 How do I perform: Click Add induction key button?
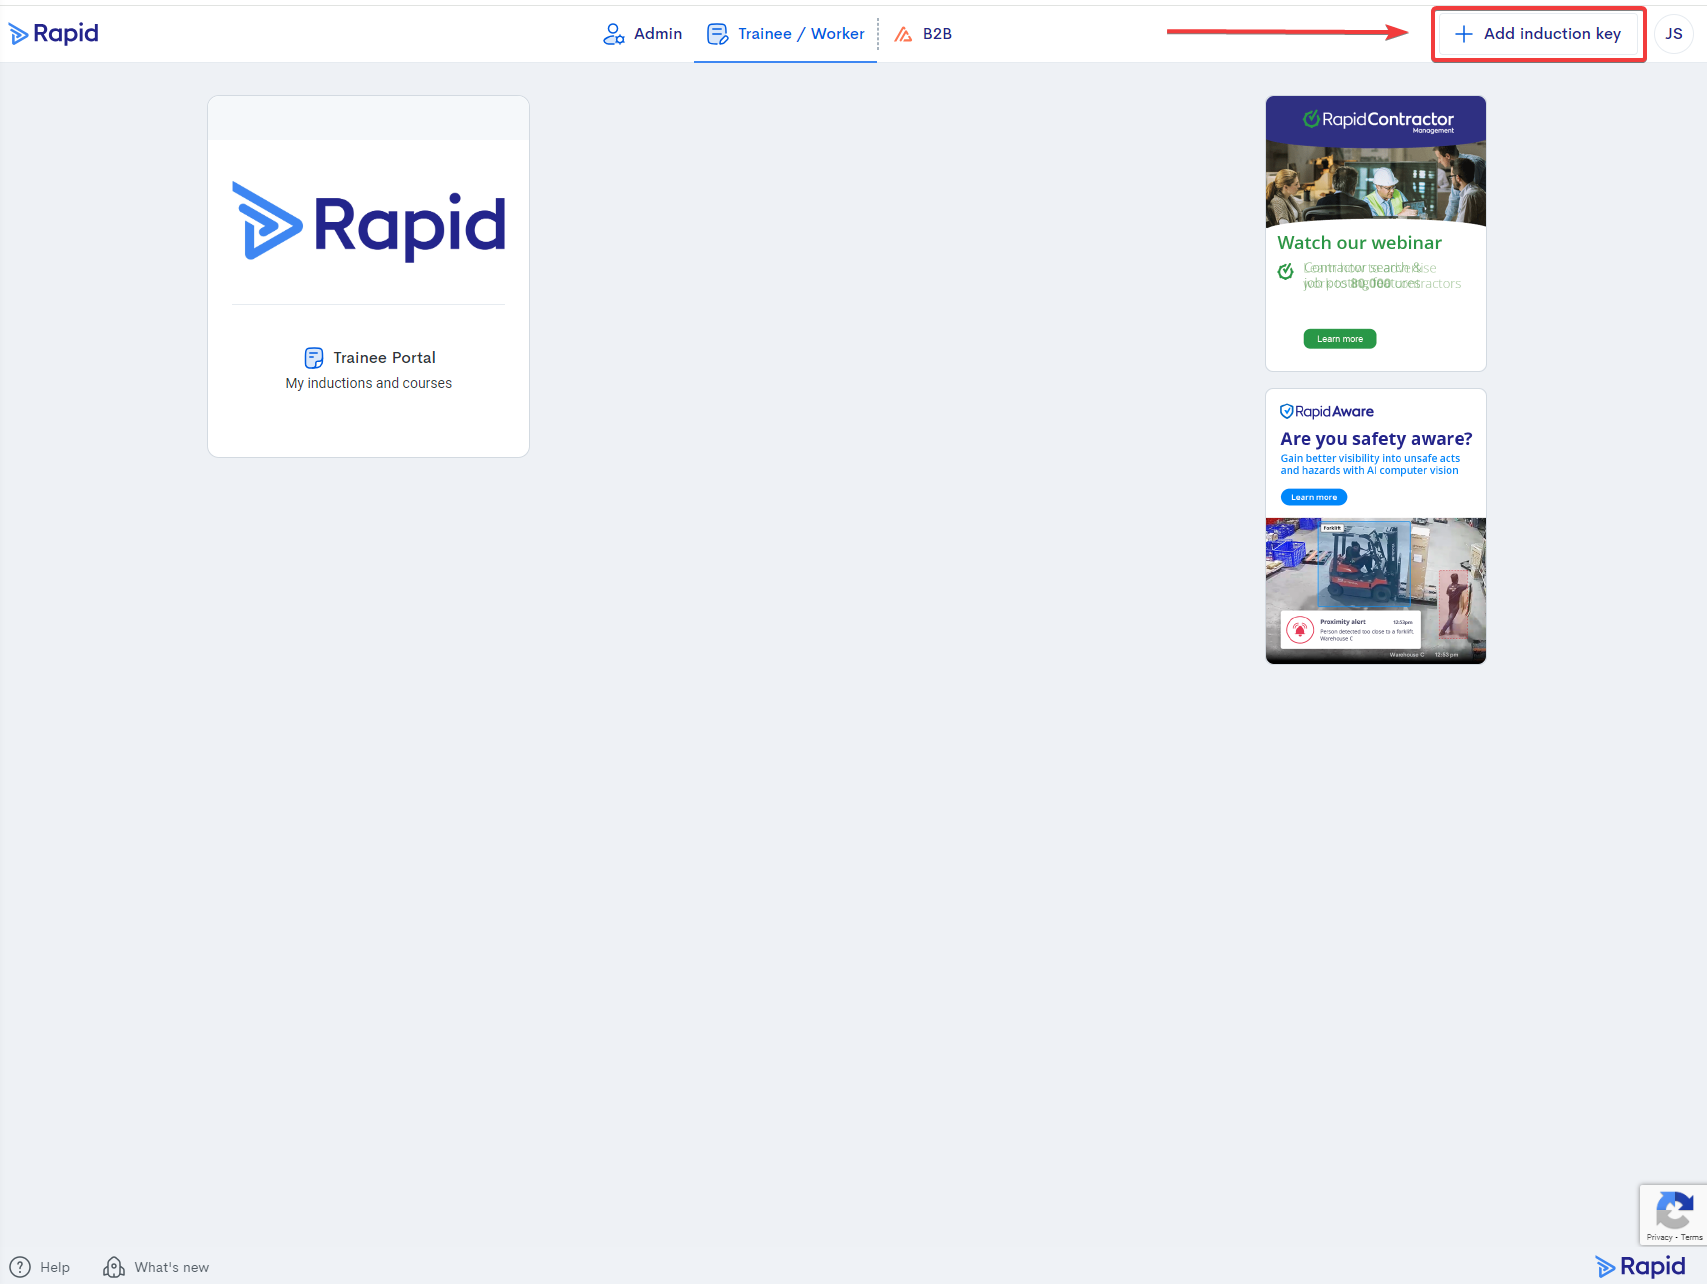1538,34
